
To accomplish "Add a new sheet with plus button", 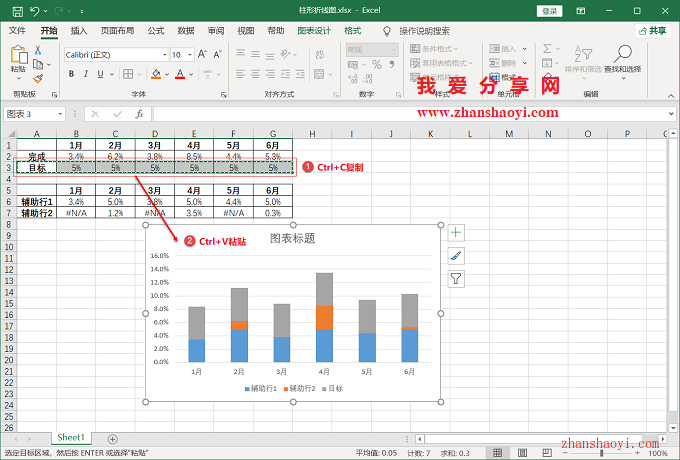I will [x=112, y=439].
